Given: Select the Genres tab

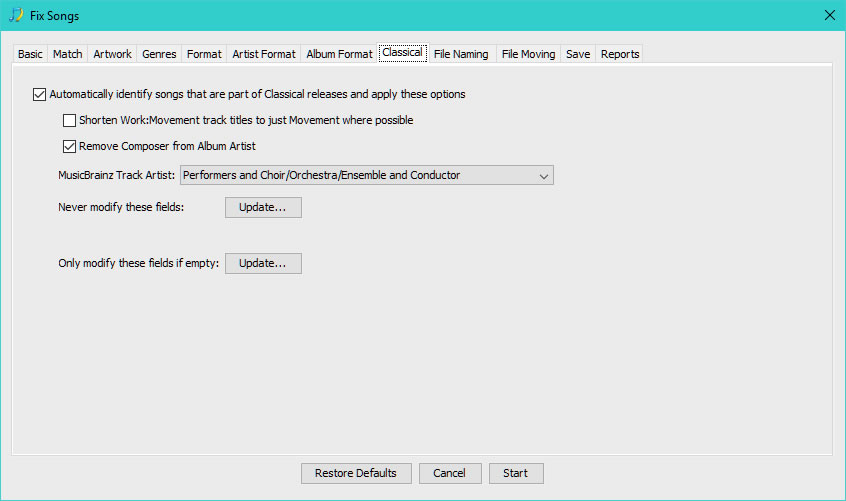Looking at the screenshot, I should pyautogui.click(x=159, y=54).
